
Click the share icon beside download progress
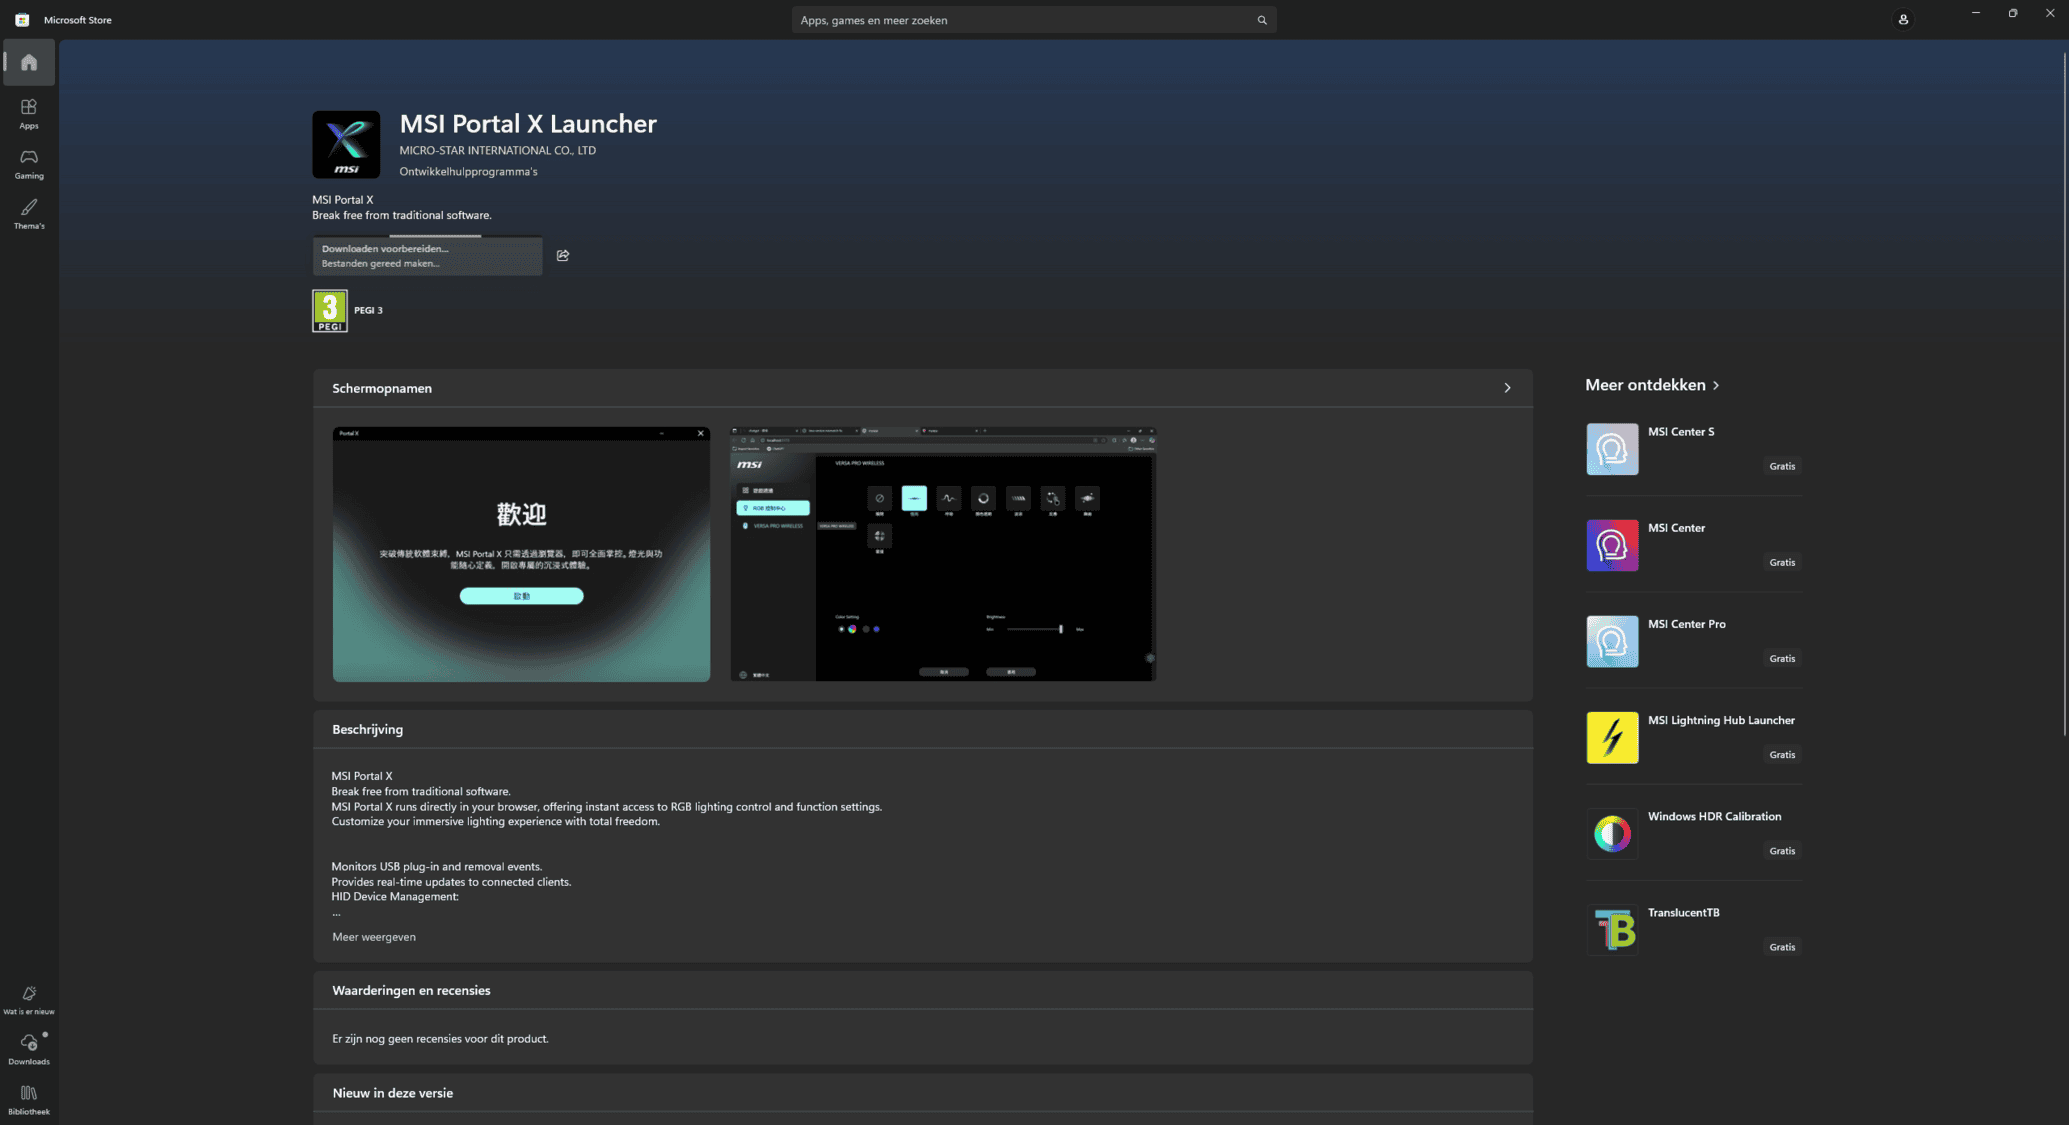(563, 256)
